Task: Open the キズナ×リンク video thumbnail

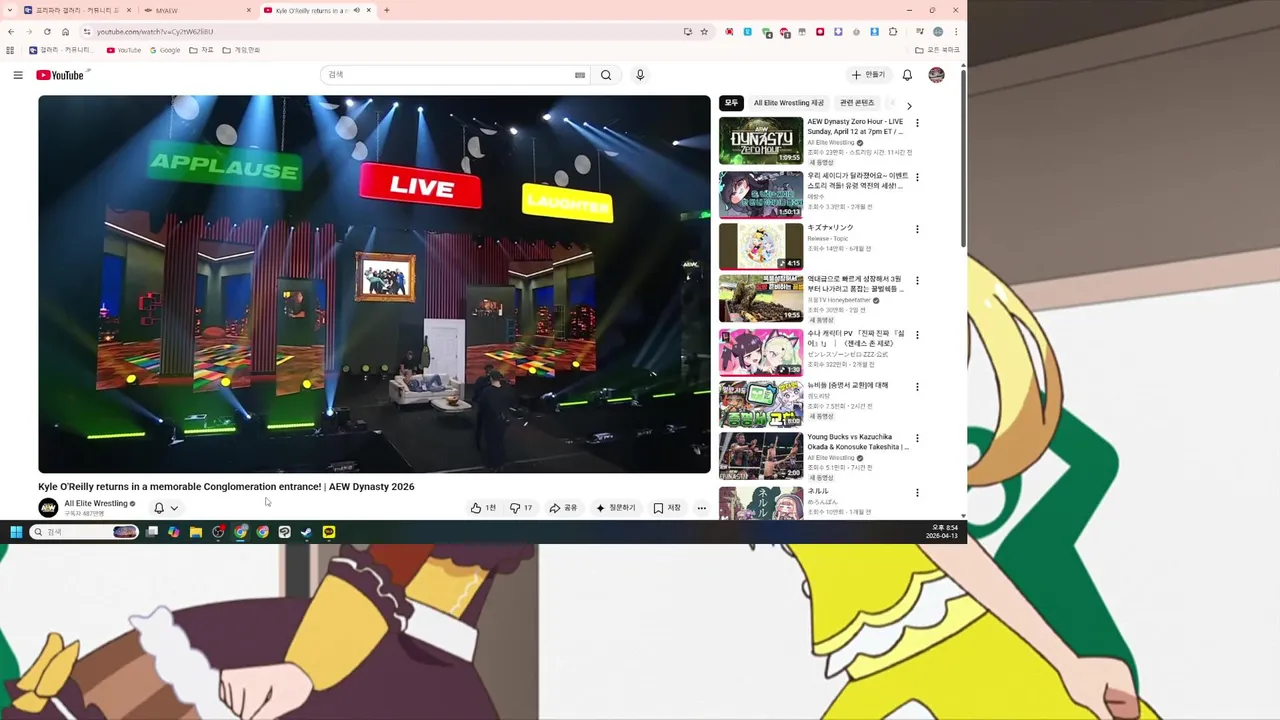Action: coord(761,246)
